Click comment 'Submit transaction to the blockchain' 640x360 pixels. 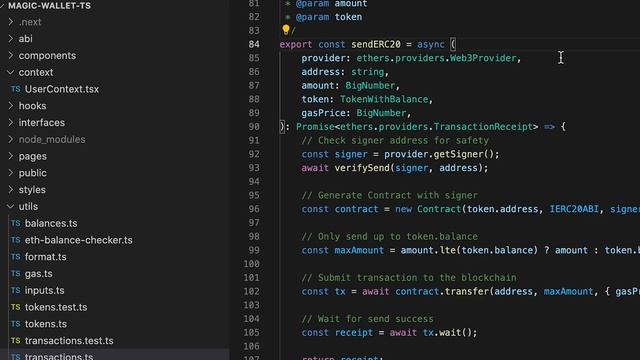409,278
